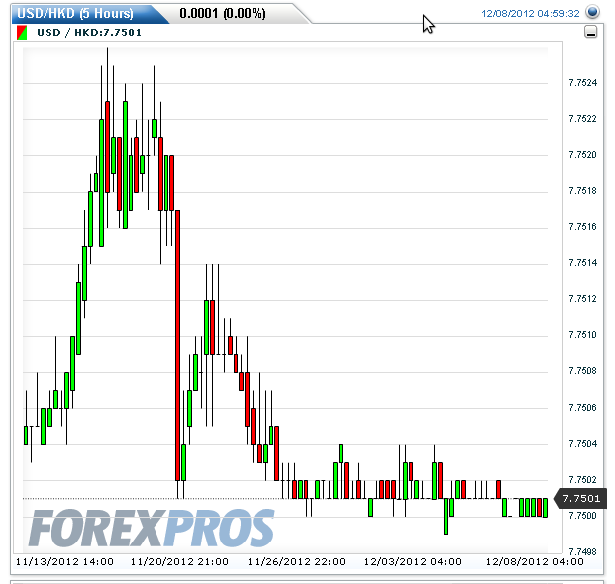
Task: Click the 7.7508 price axis label
Action: 582,371
